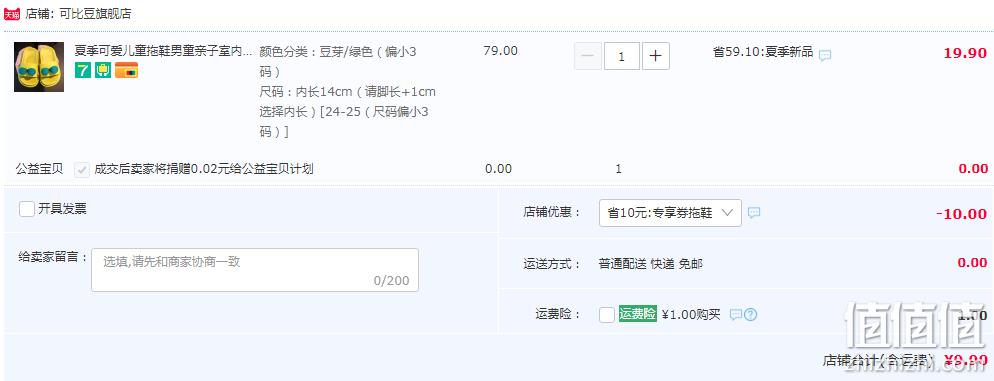
Task: Click the quantity input field showing 1
Action: (621, 56)
